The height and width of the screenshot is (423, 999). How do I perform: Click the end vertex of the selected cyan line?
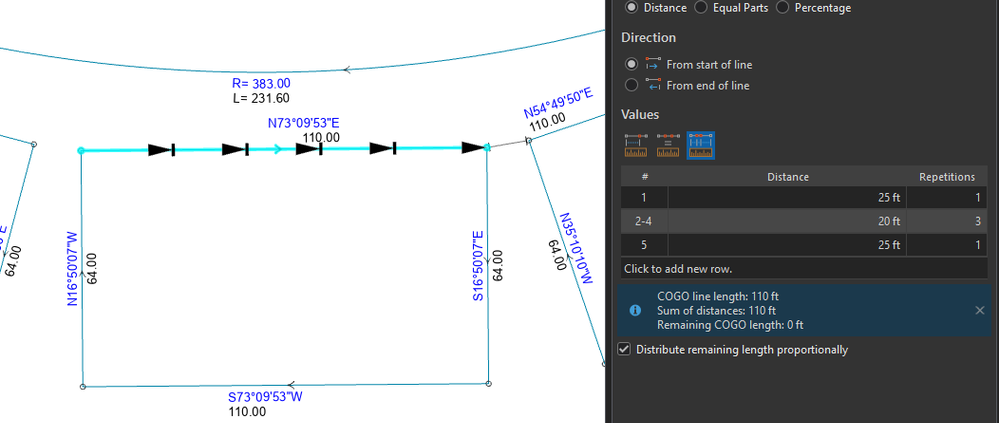[487, 147]
